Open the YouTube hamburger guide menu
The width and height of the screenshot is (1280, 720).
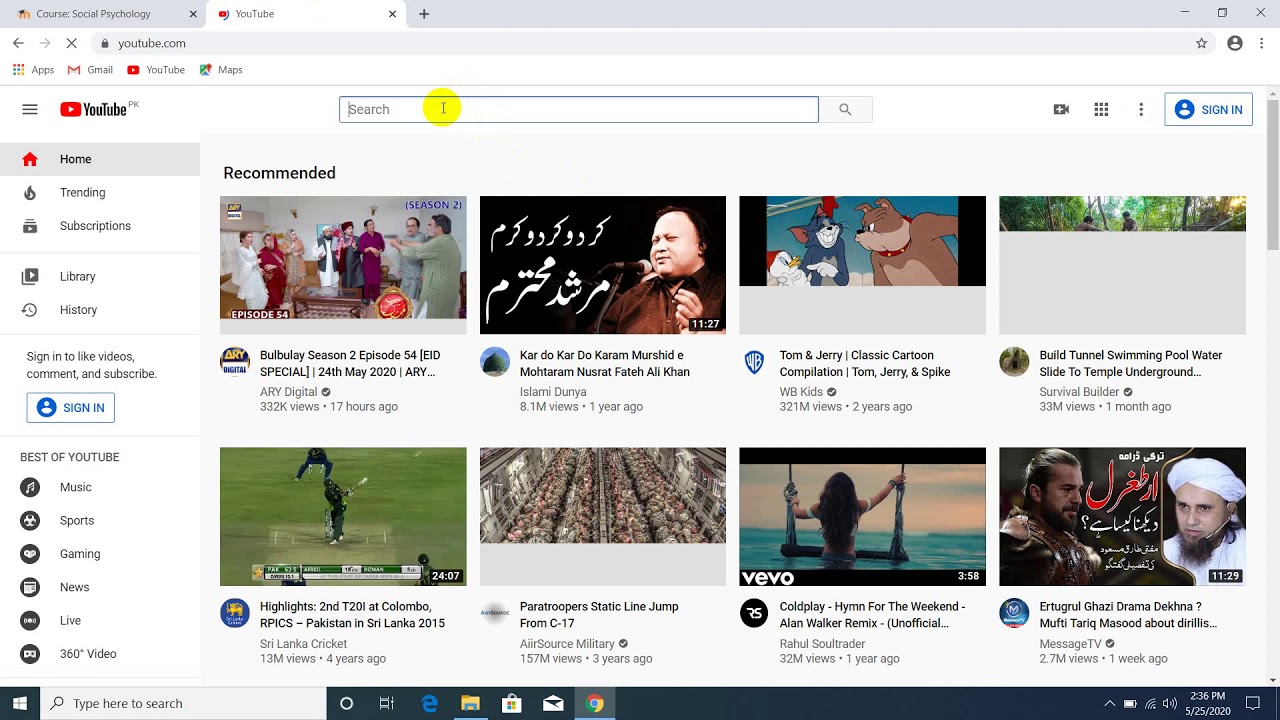tap(30, 109)
